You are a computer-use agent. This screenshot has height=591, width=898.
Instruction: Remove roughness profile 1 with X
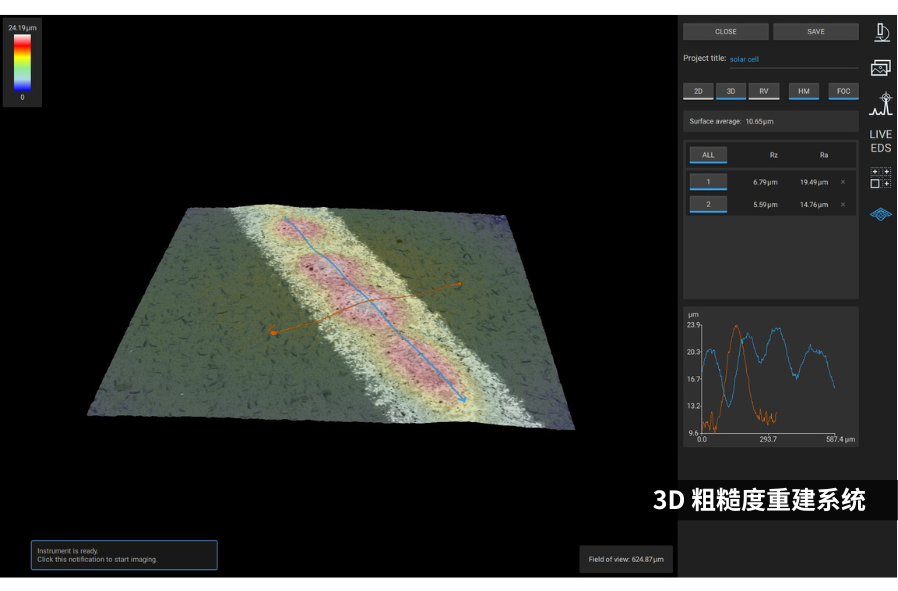point(843,182)
